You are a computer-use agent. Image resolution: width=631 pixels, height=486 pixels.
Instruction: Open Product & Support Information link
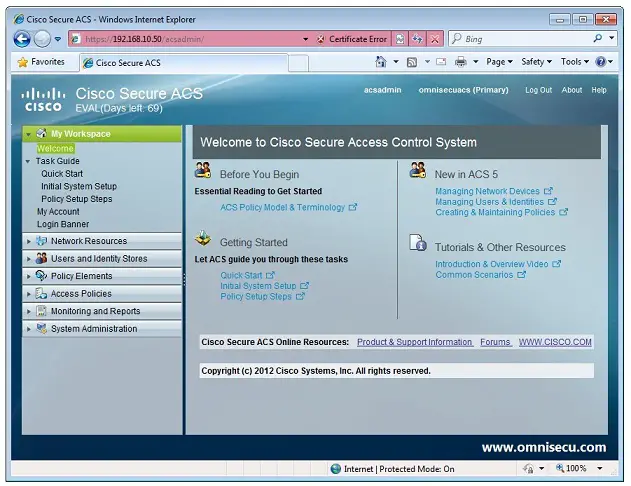(x=415, y=342)
